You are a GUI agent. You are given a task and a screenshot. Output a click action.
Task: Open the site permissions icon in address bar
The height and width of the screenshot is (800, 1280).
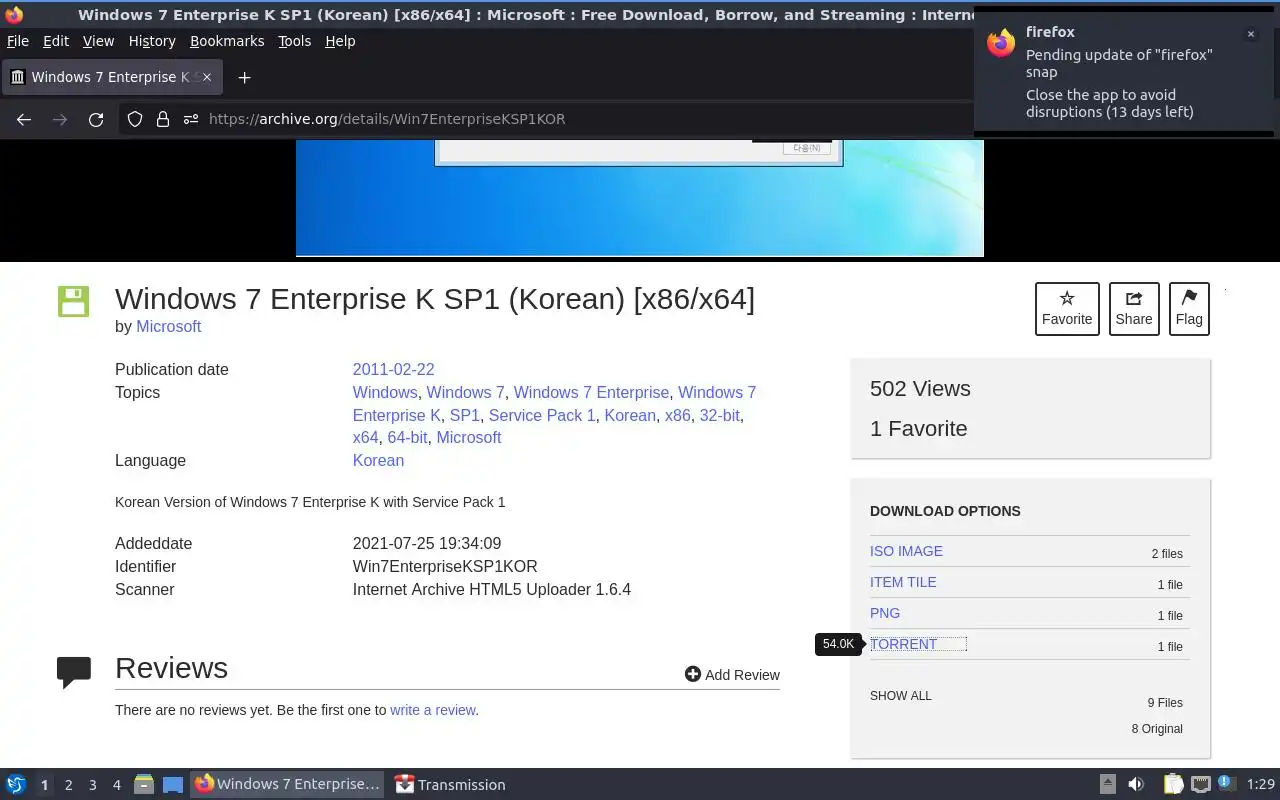pos(190,119)
